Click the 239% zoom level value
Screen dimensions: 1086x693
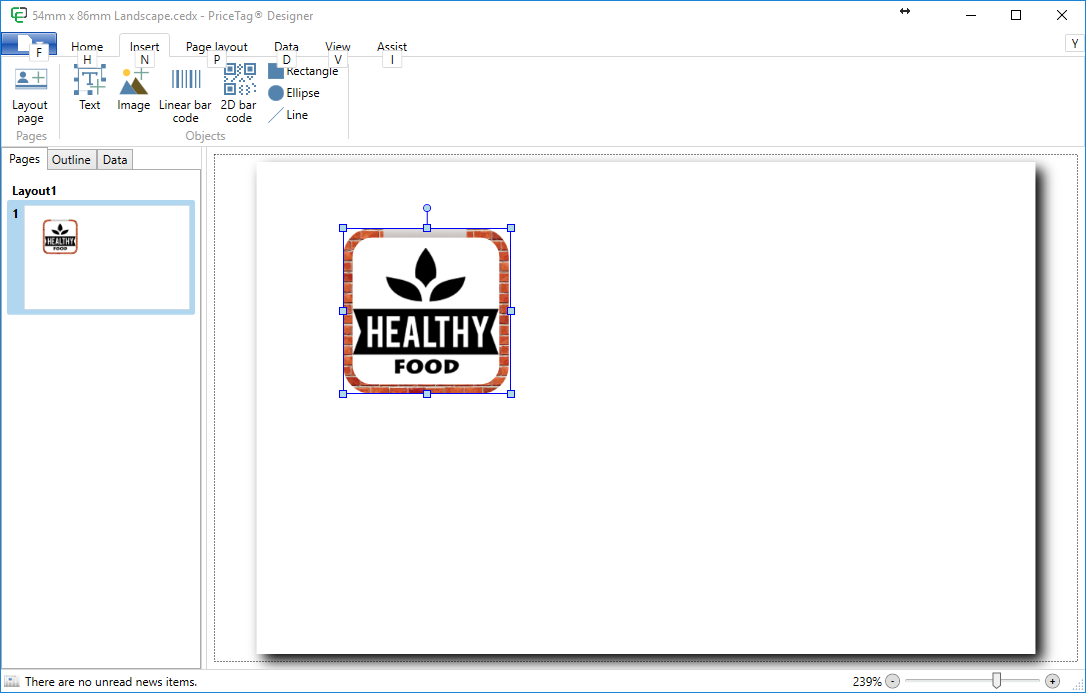coord(867,682)
